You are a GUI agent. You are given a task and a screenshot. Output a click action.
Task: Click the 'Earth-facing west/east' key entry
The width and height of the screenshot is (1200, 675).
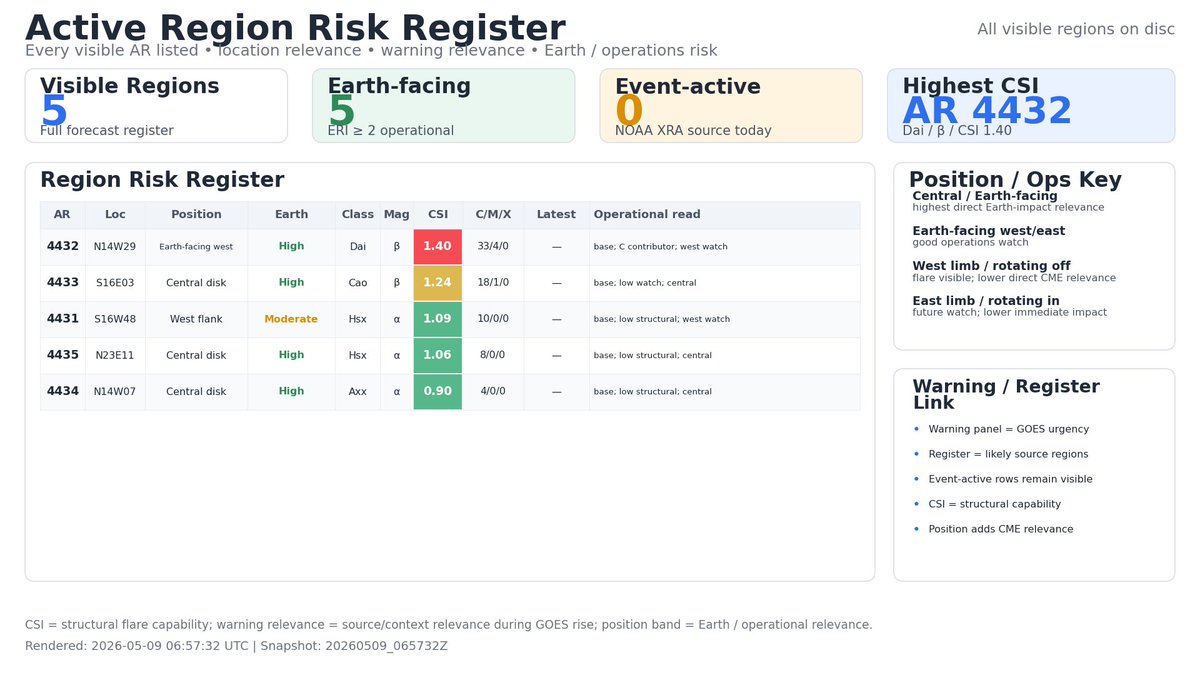pyautogui.click(x=988, y=236)
